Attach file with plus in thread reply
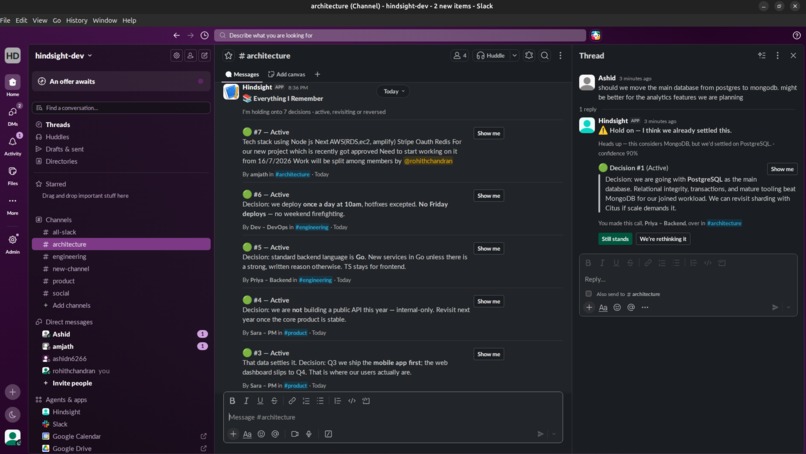This screenshot has width=806, height=454. coord(589,307)
